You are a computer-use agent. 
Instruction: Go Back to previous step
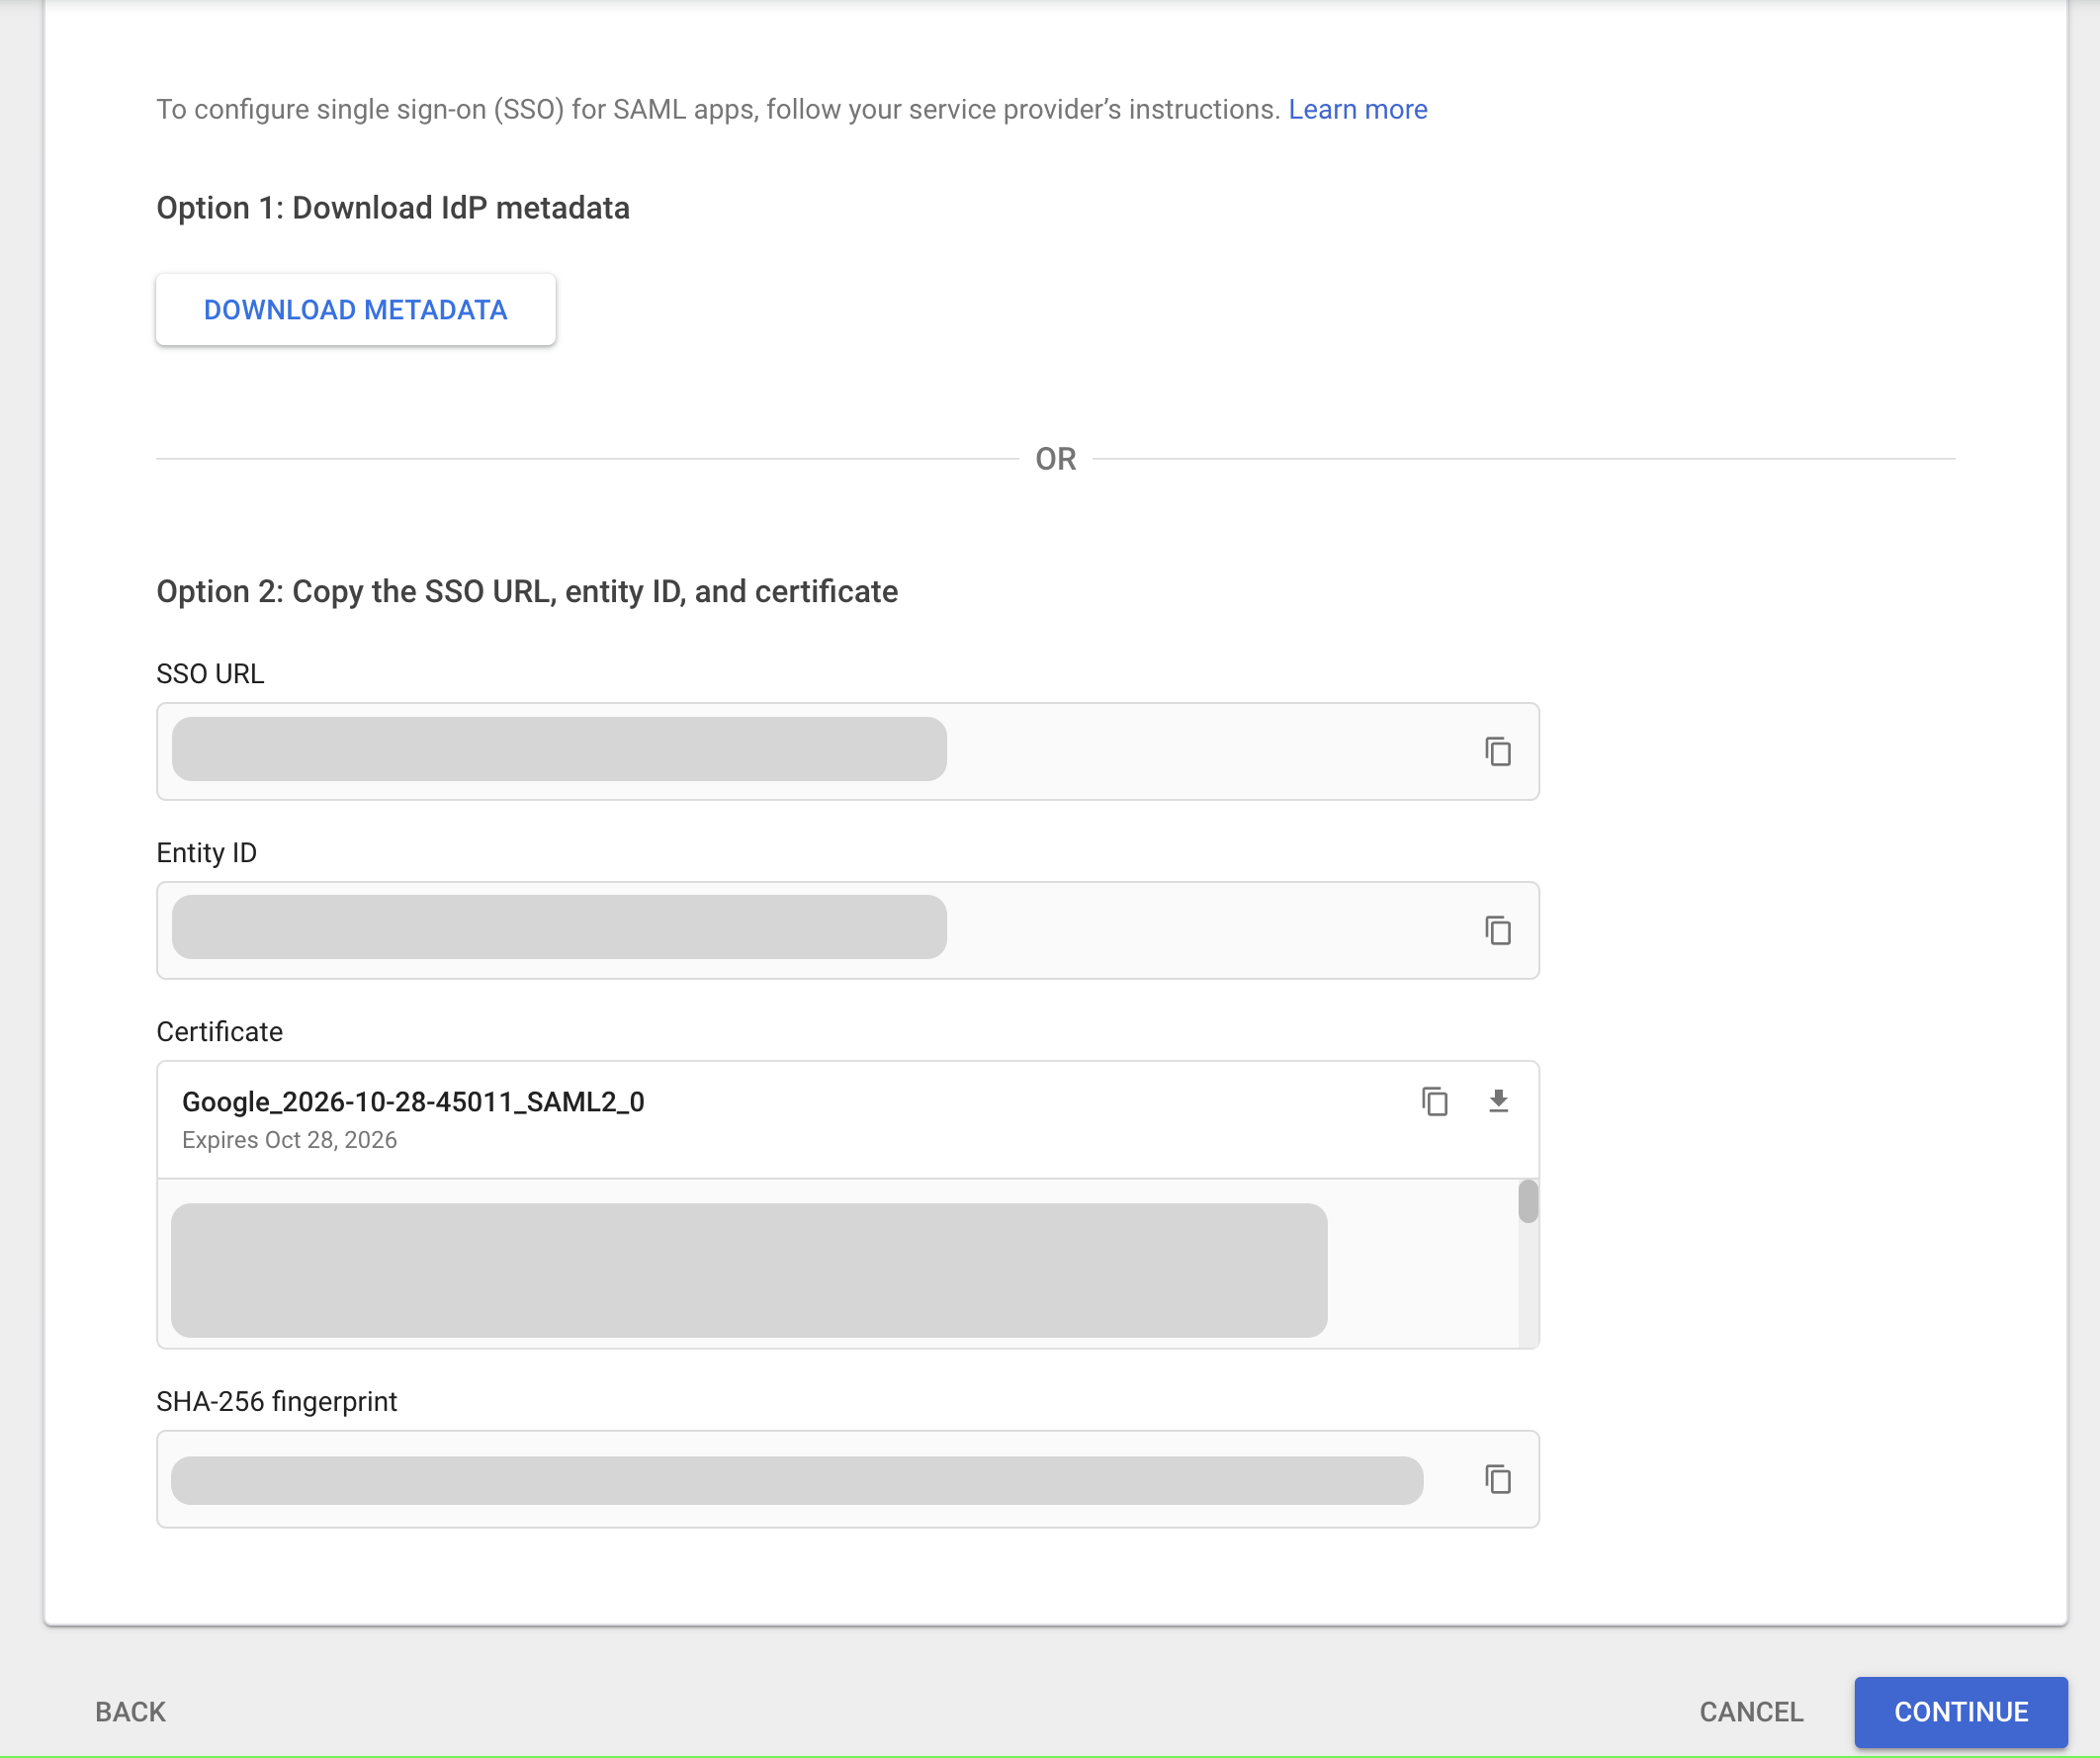pos(130,1711)
